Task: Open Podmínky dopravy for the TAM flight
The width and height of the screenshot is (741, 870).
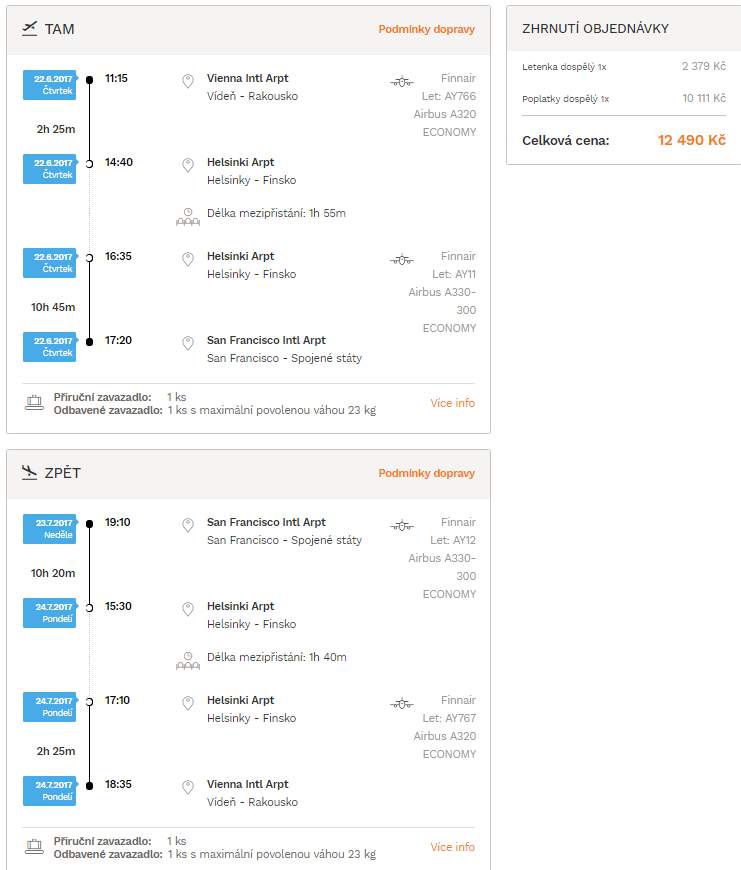Action: click(427, 29)
